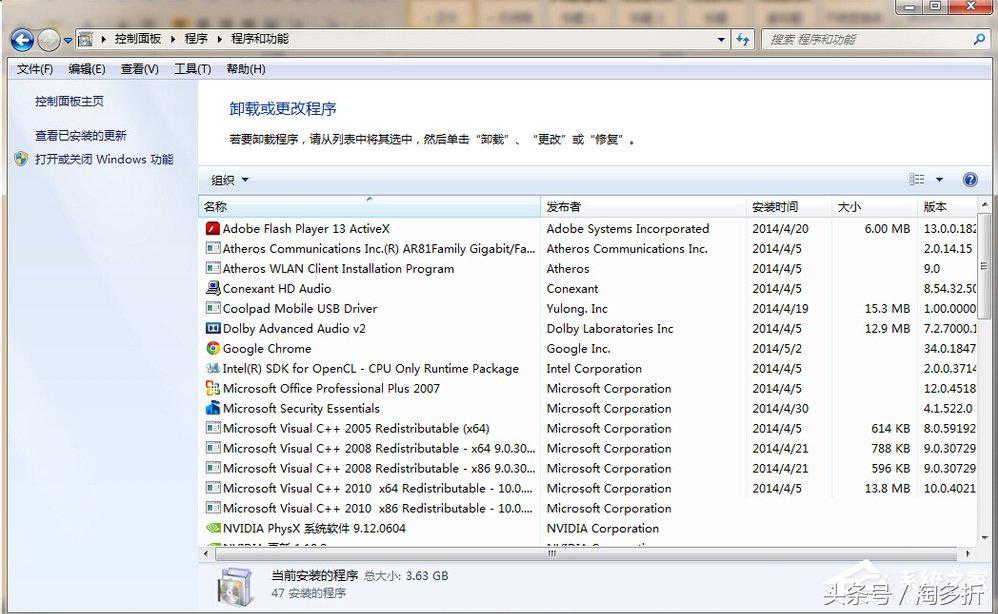
Task: Click the NVIDIA PhysX 系统软件 icon
Action: 212,528
